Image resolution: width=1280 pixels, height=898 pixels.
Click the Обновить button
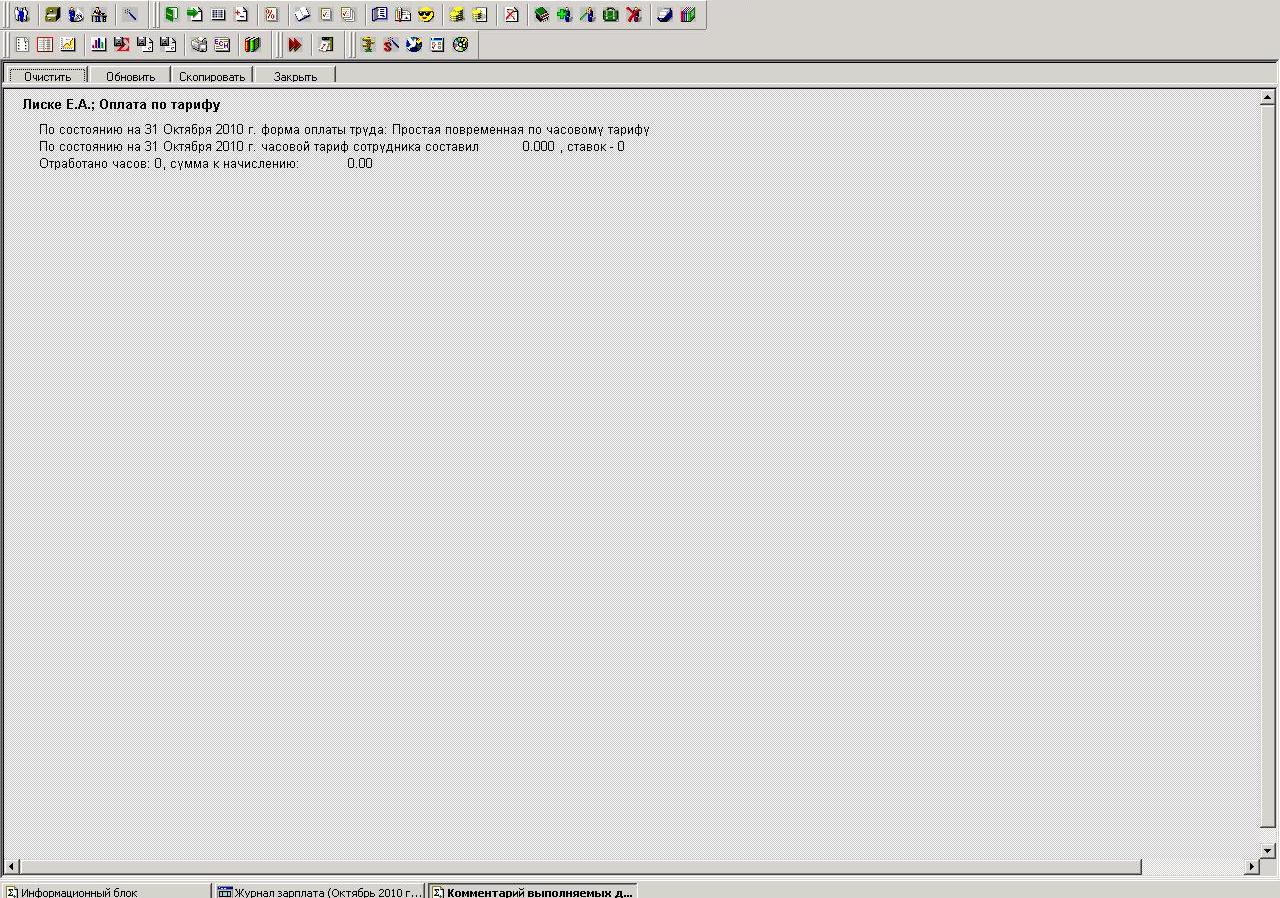130,76
